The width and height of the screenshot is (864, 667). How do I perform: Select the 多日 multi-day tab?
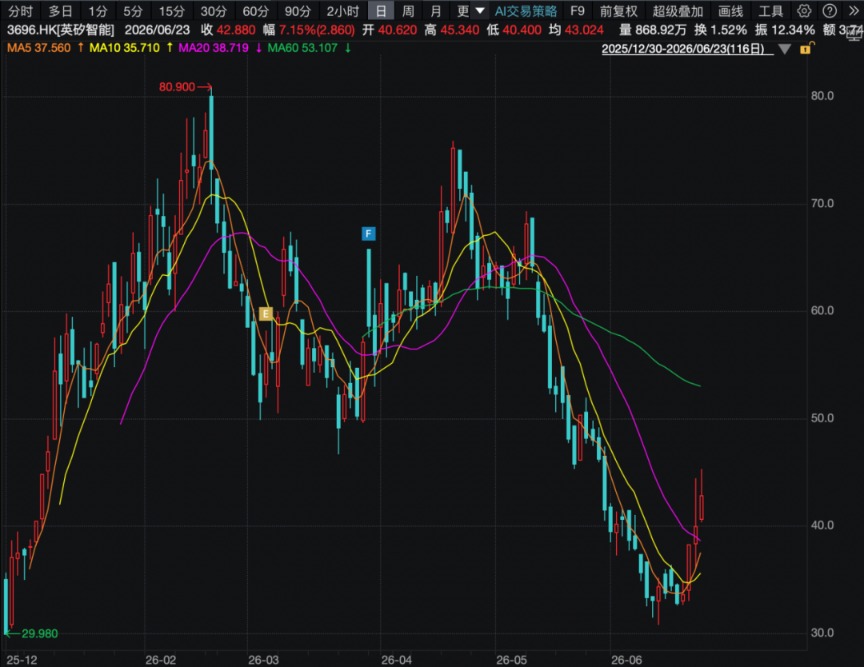(x=61, y=11)
